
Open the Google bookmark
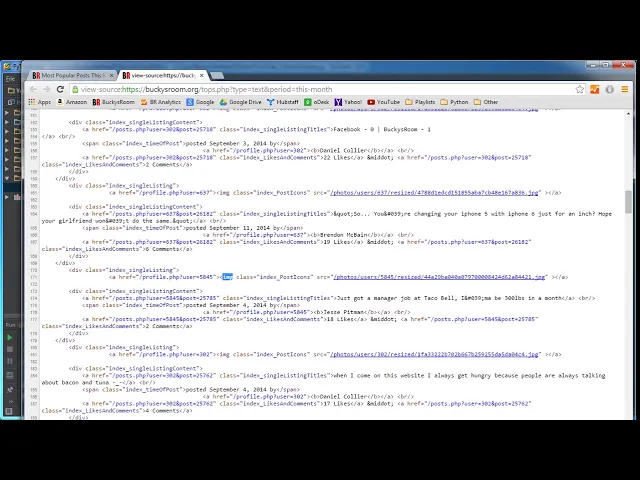[x=200, y=102]
